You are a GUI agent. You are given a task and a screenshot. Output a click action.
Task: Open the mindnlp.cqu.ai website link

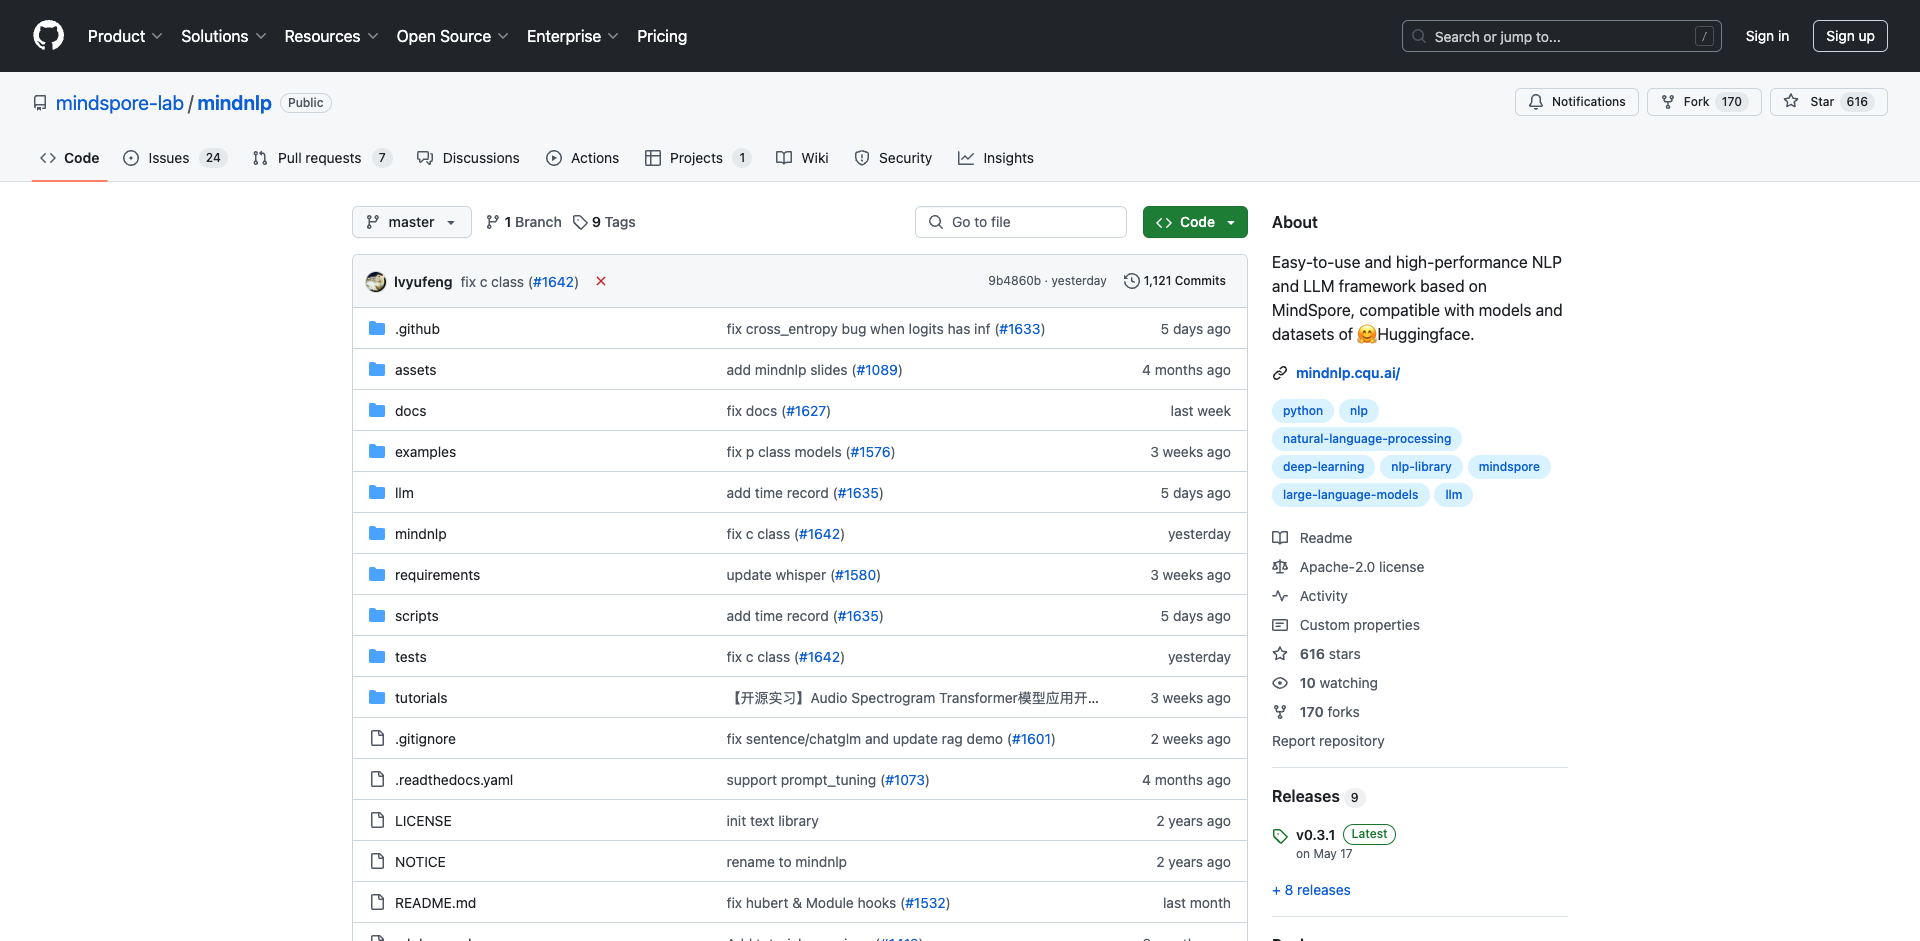pos(1347,373)
